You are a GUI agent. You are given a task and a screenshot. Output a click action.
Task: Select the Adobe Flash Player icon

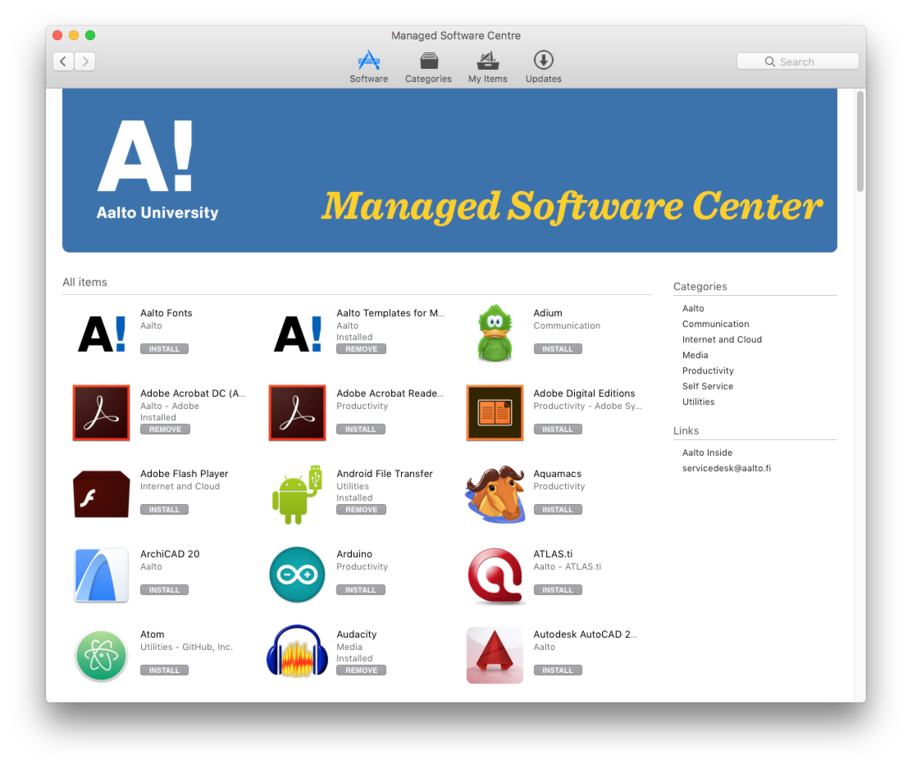[x=101, y=494]
